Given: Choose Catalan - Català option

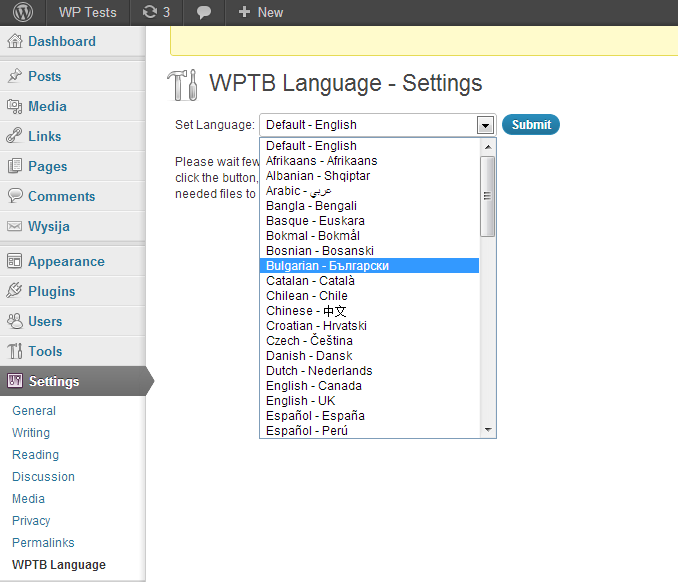Looking at the screenshot, I should click(369, 281).
